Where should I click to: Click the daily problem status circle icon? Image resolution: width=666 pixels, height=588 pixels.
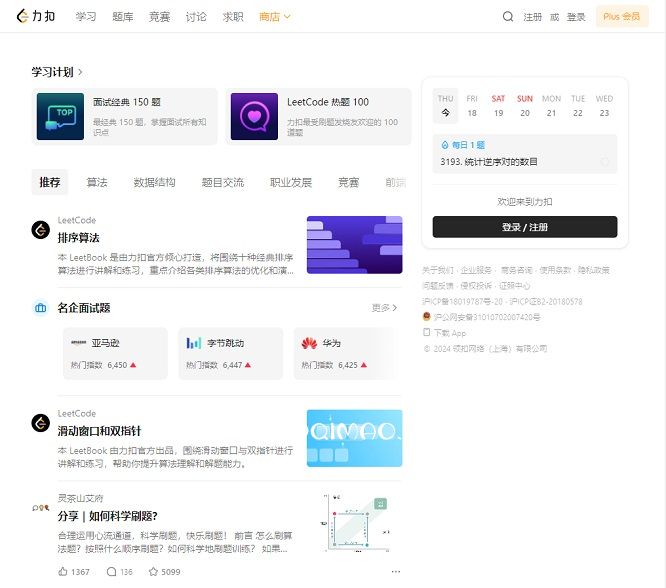click(x=604, y=161)
